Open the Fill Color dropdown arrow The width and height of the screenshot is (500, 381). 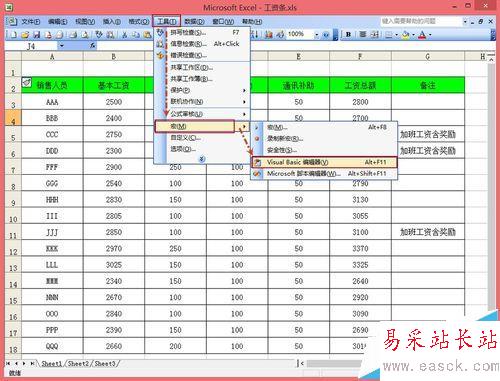pyautogui.click(x=413, y=35)
